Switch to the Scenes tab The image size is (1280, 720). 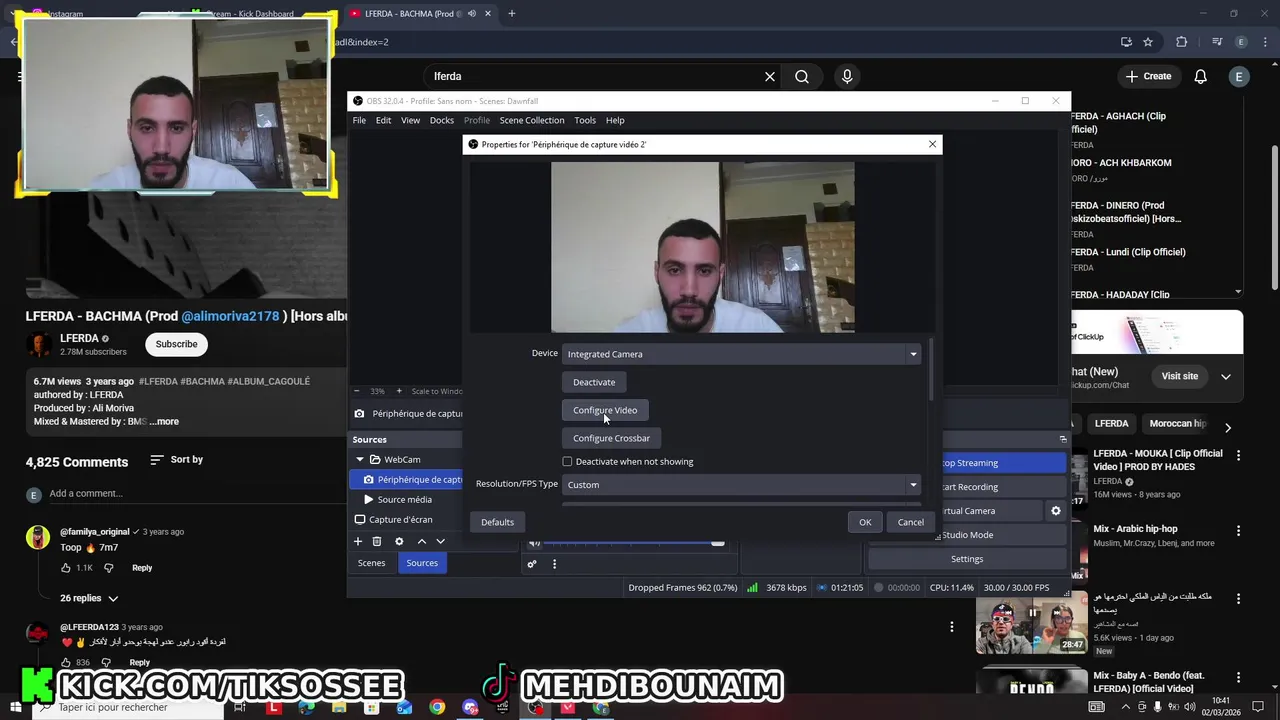[371, 563]
